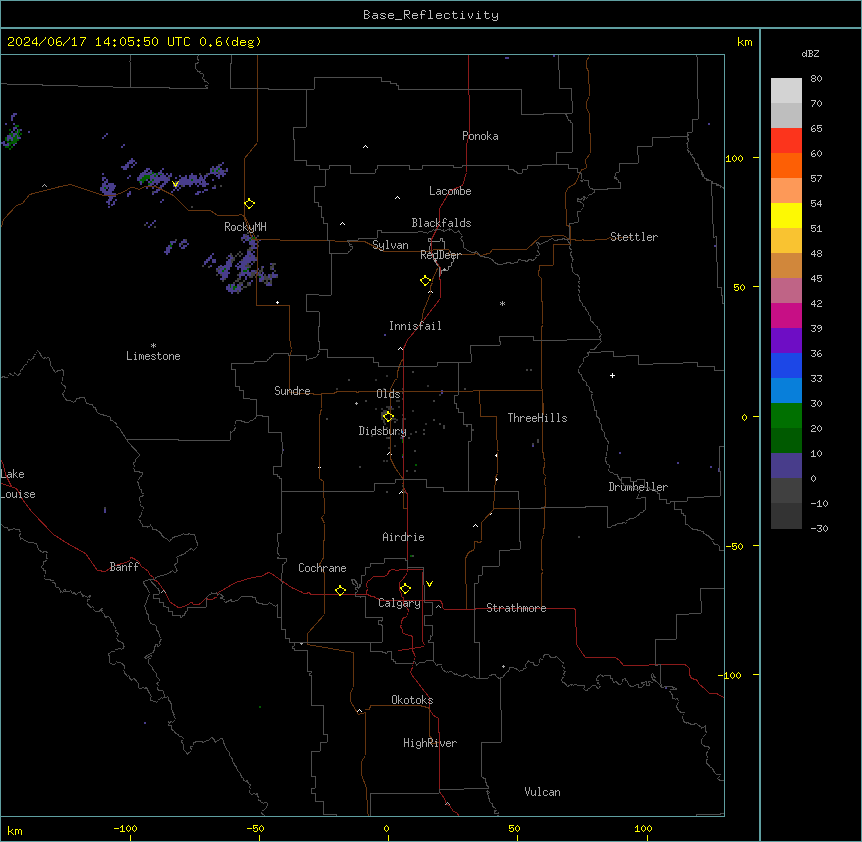
Task: Click the Didsbury town label
Action: 383,431
